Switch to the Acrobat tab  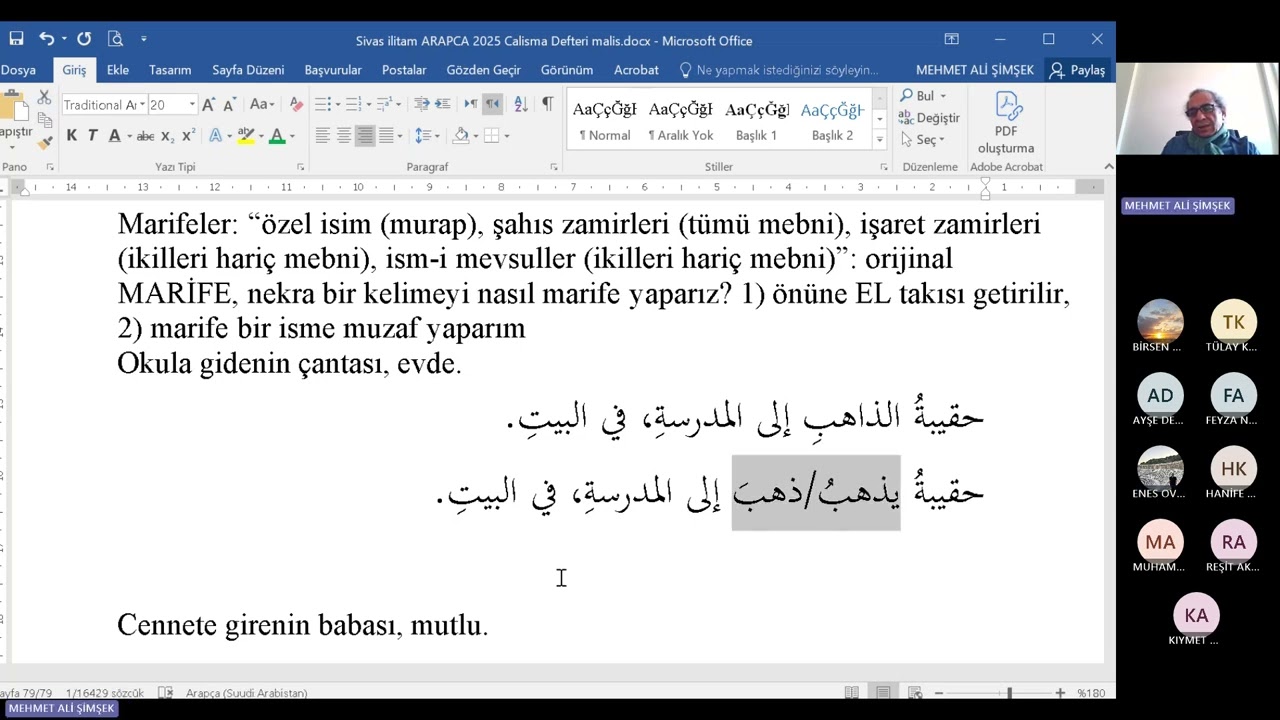coord(636,70)
